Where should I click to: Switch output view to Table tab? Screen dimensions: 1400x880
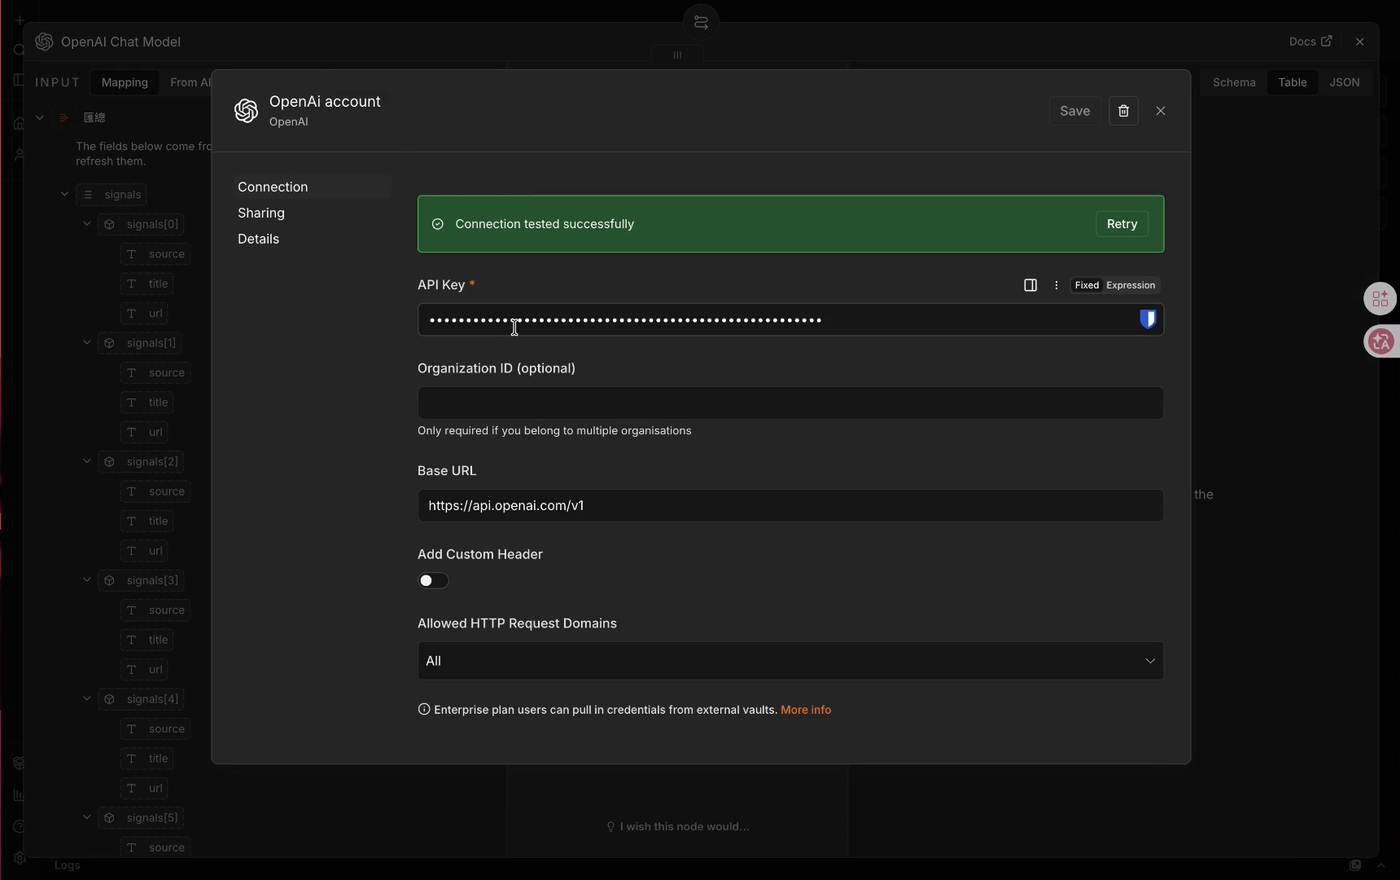[1292, 82]
